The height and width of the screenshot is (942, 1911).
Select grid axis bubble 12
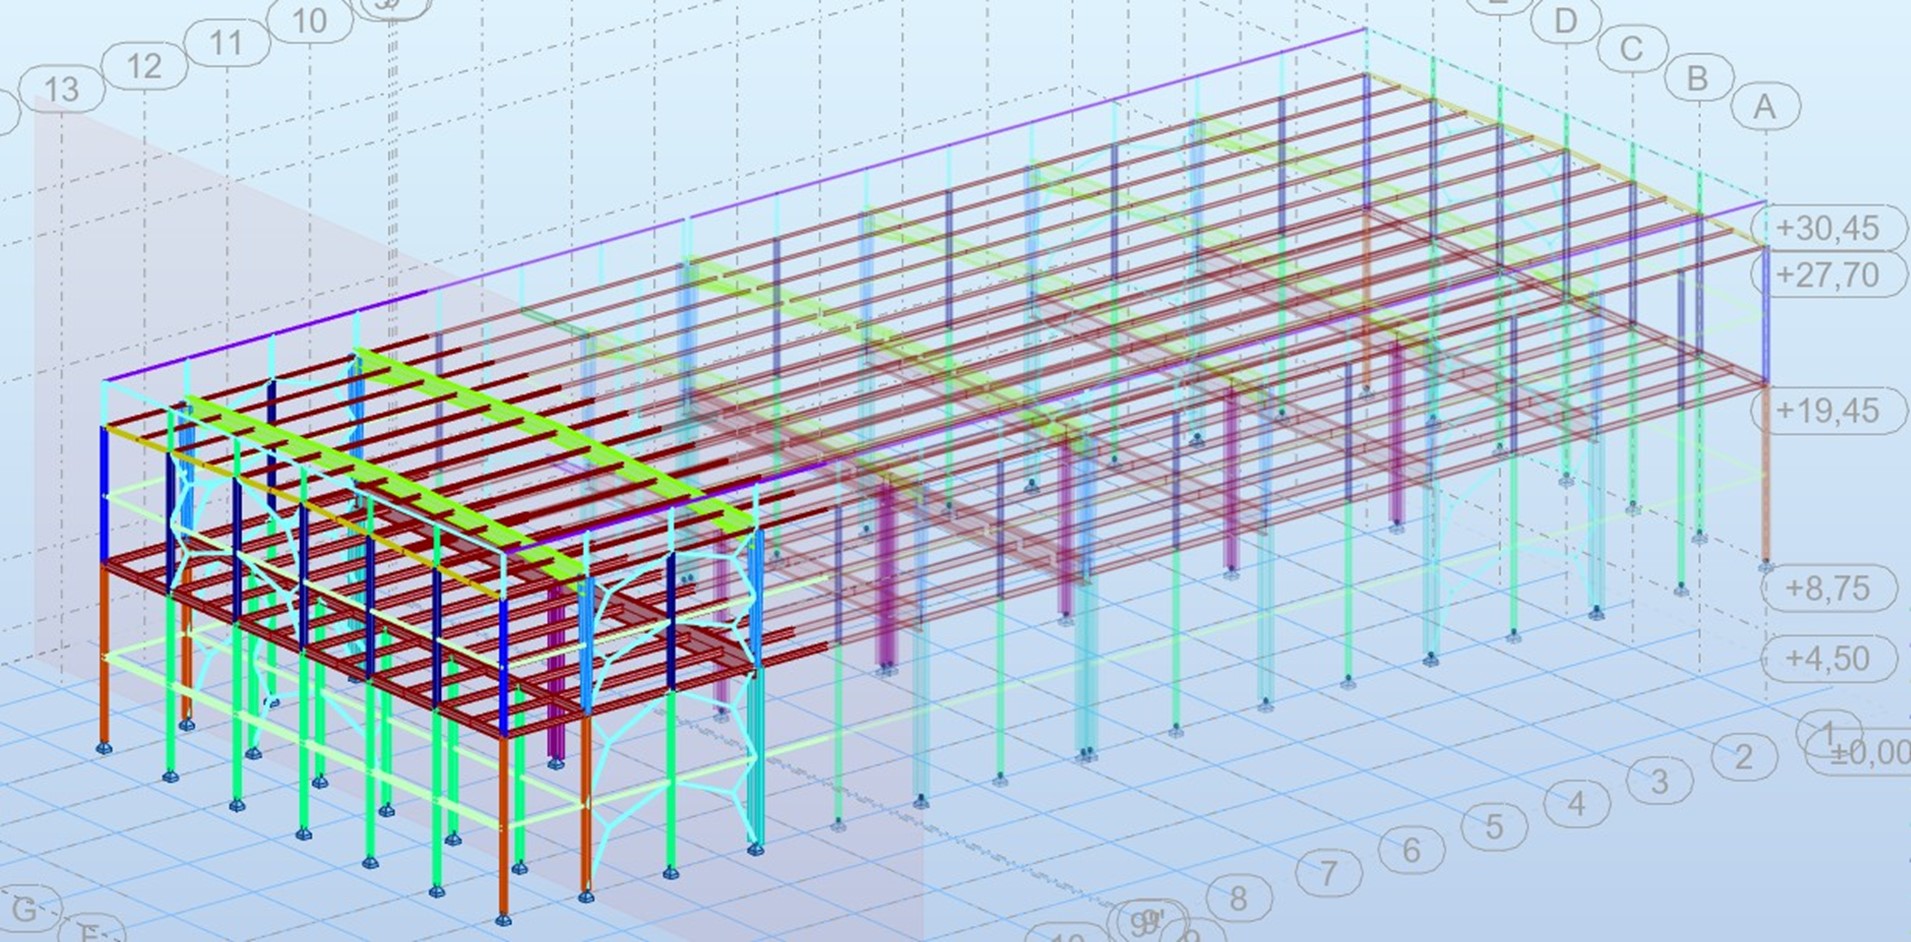(x=145, y=66)
